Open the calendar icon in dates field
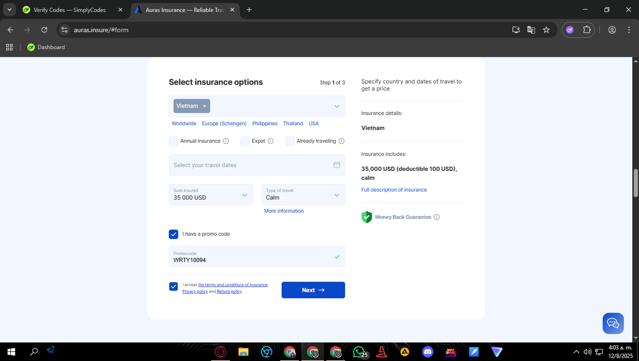 (x=337, y=165)
